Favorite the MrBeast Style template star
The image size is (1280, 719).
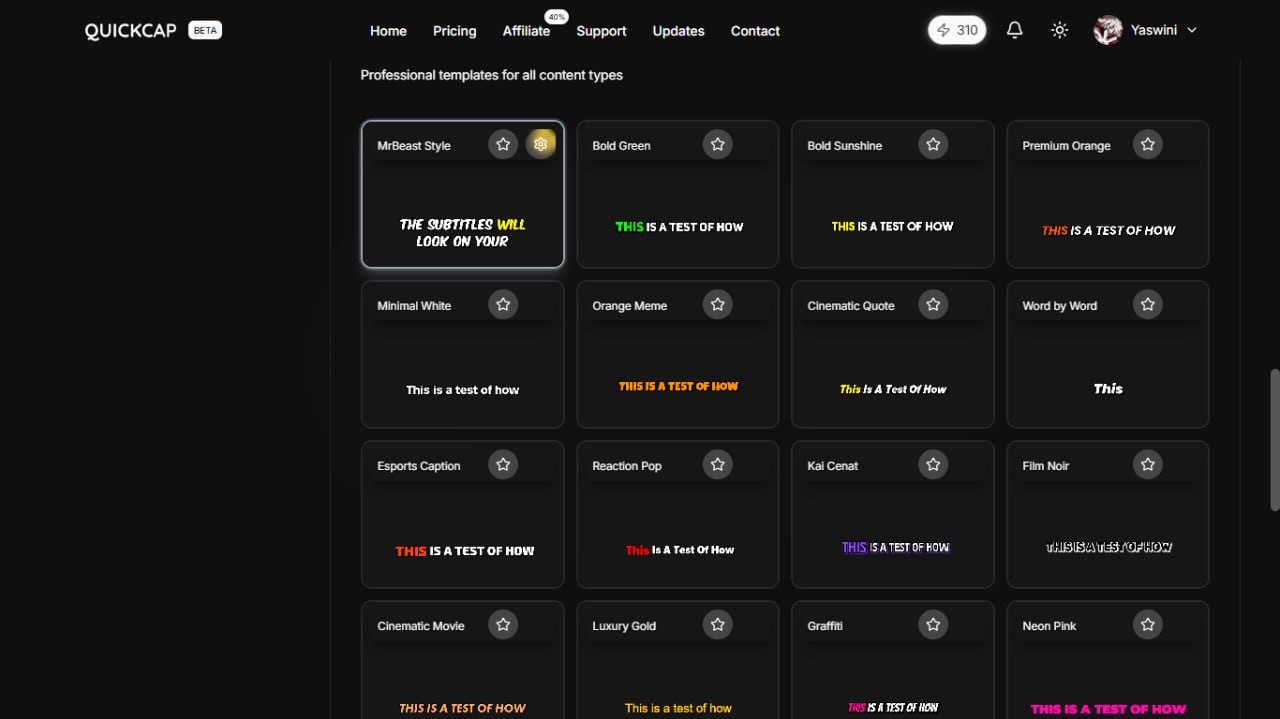click(x=503, y=144)
